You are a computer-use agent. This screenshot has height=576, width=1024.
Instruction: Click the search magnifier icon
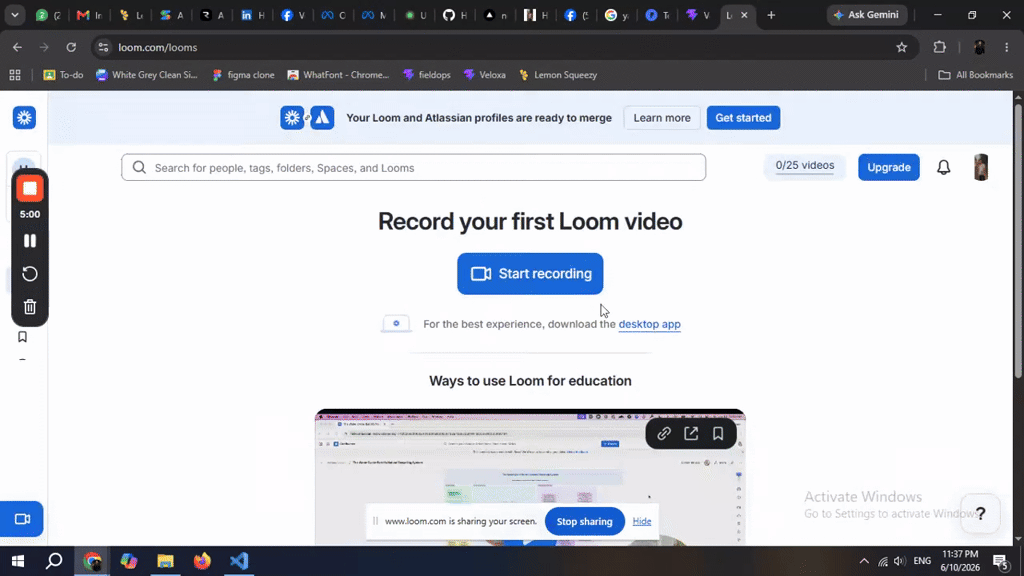click(x=139, y=168)
